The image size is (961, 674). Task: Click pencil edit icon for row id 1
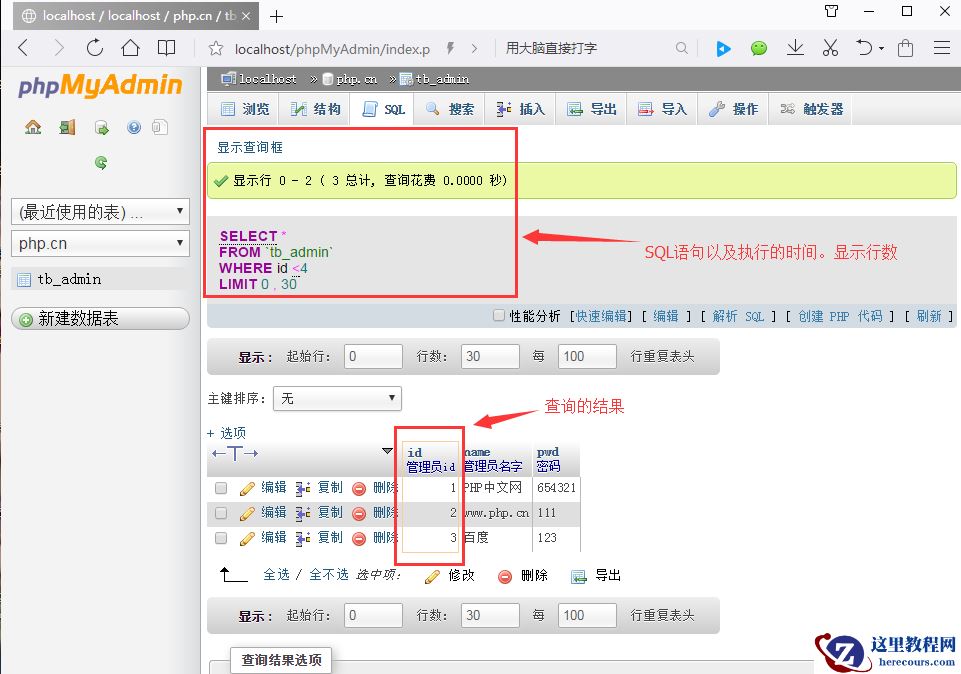point(247,488)
